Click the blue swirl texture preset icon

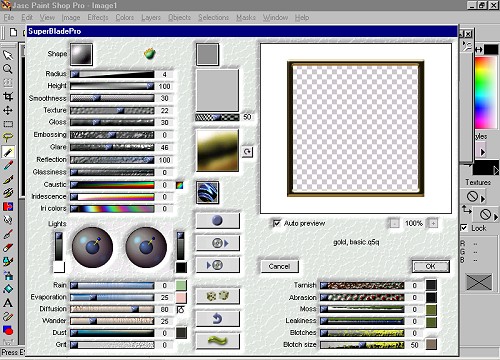207,192
